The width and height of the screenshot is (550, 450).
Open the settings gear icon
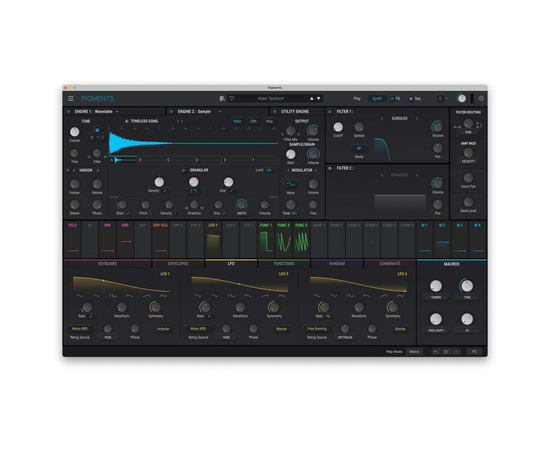(481, 99)
